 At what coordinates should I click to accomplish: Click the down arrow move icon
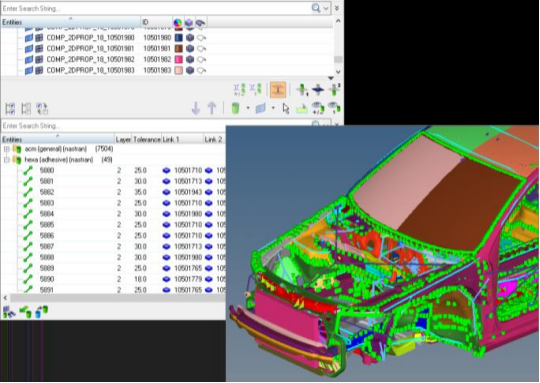click(x=196, y=108)
